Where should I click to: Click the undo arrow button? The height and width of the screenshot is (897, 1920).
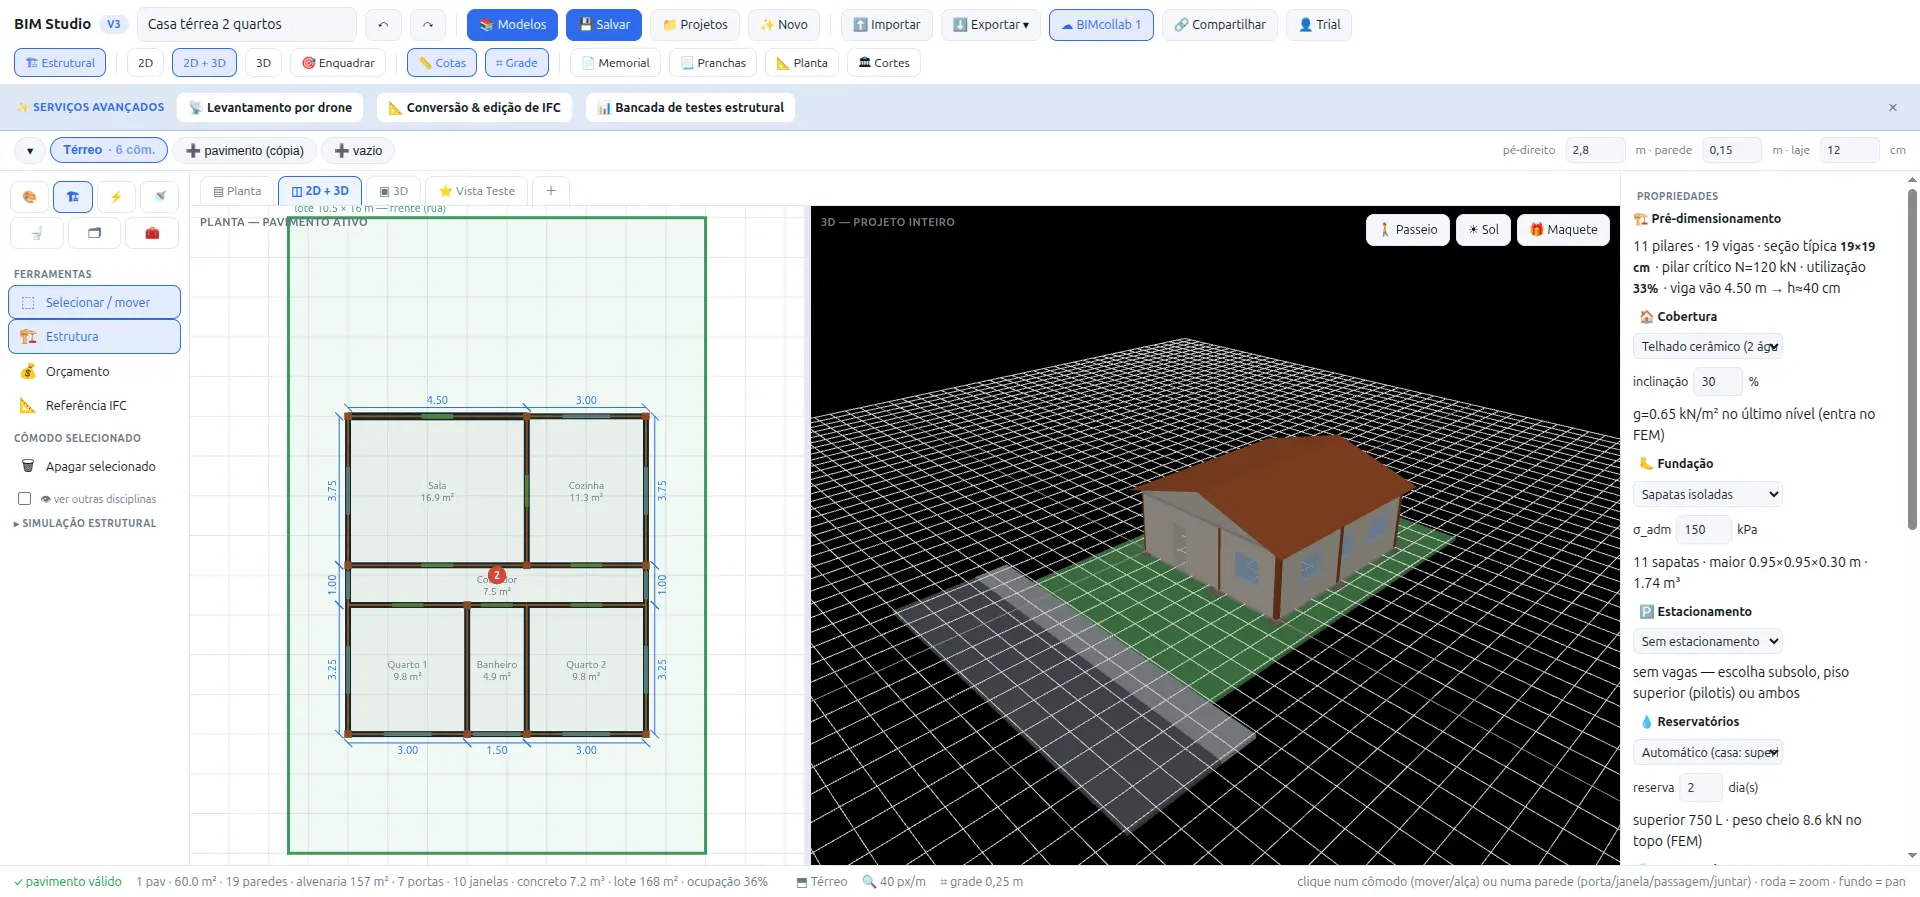click(383, 24)
